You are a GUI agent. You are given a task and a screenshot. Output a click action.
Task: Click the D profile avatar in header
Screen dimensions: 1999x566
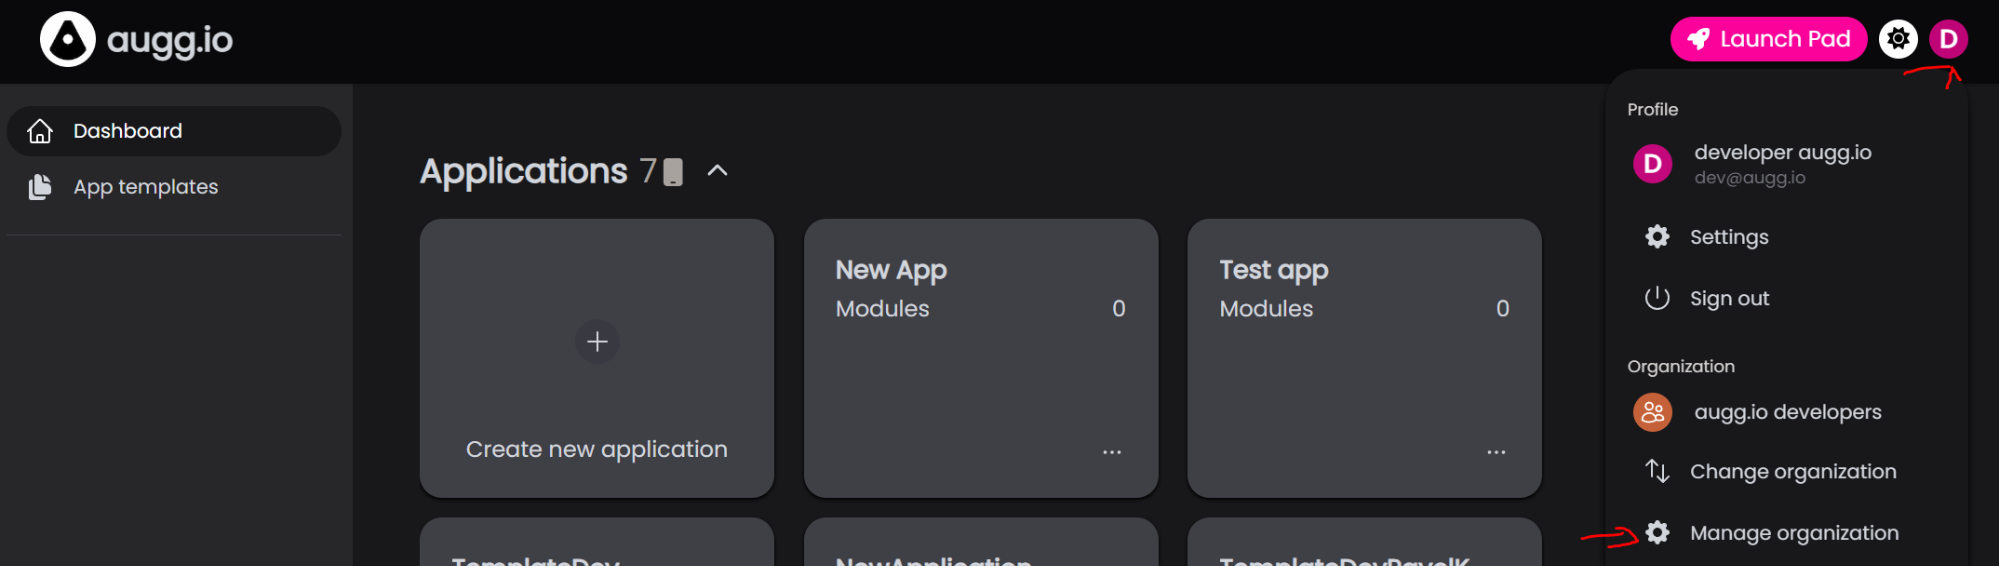click(x=1947, y=39)
